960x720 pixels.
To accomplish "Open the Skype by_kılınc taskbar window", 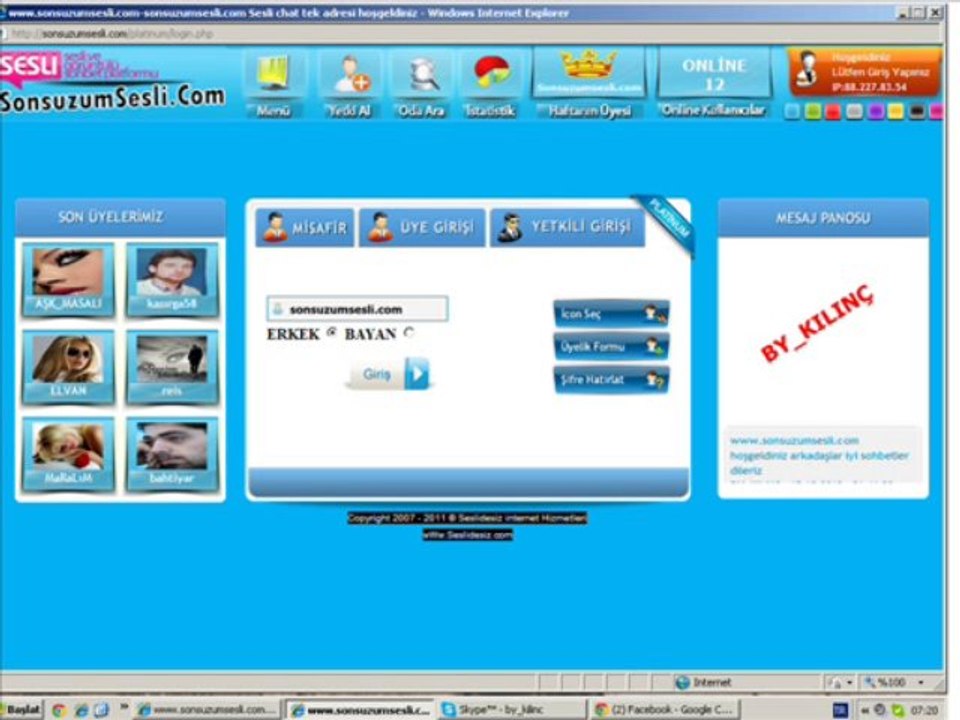I will pyautogui.click(x=510, y=710).
